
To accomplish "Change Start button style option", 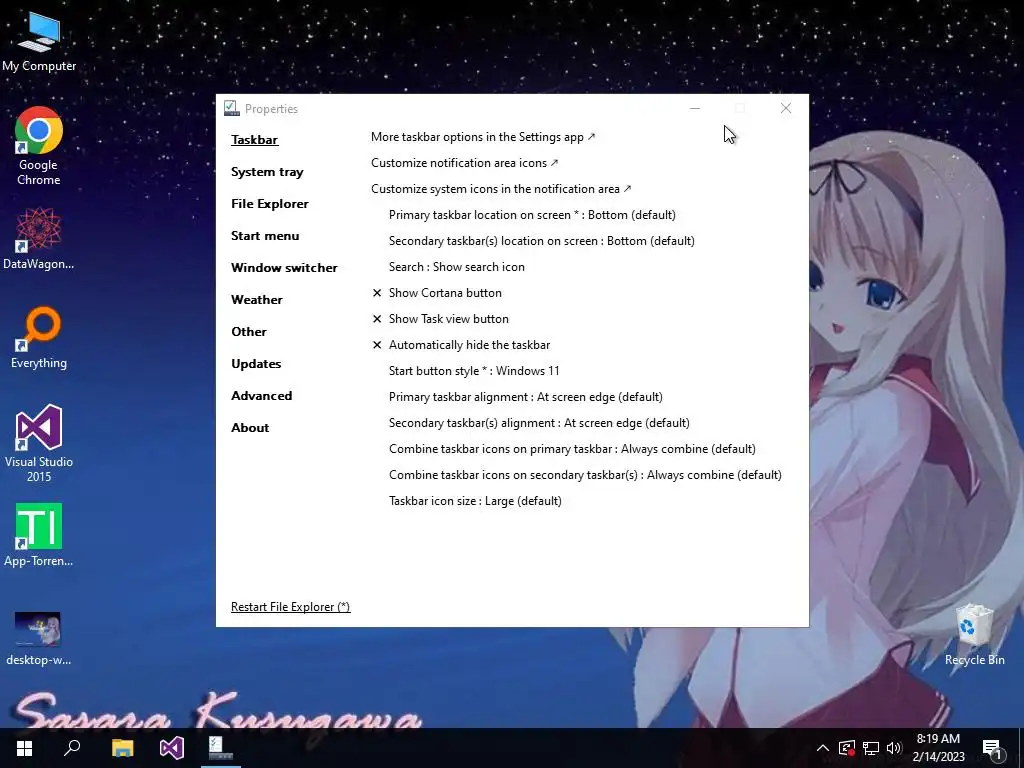I will point(474,371).
